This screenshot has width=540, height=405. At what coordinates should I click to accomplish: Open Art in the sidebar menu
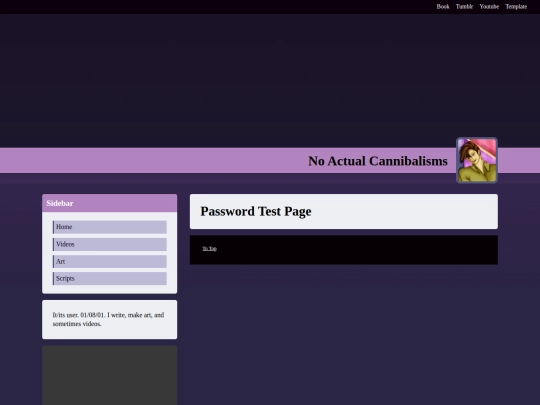tap(110, 261)
